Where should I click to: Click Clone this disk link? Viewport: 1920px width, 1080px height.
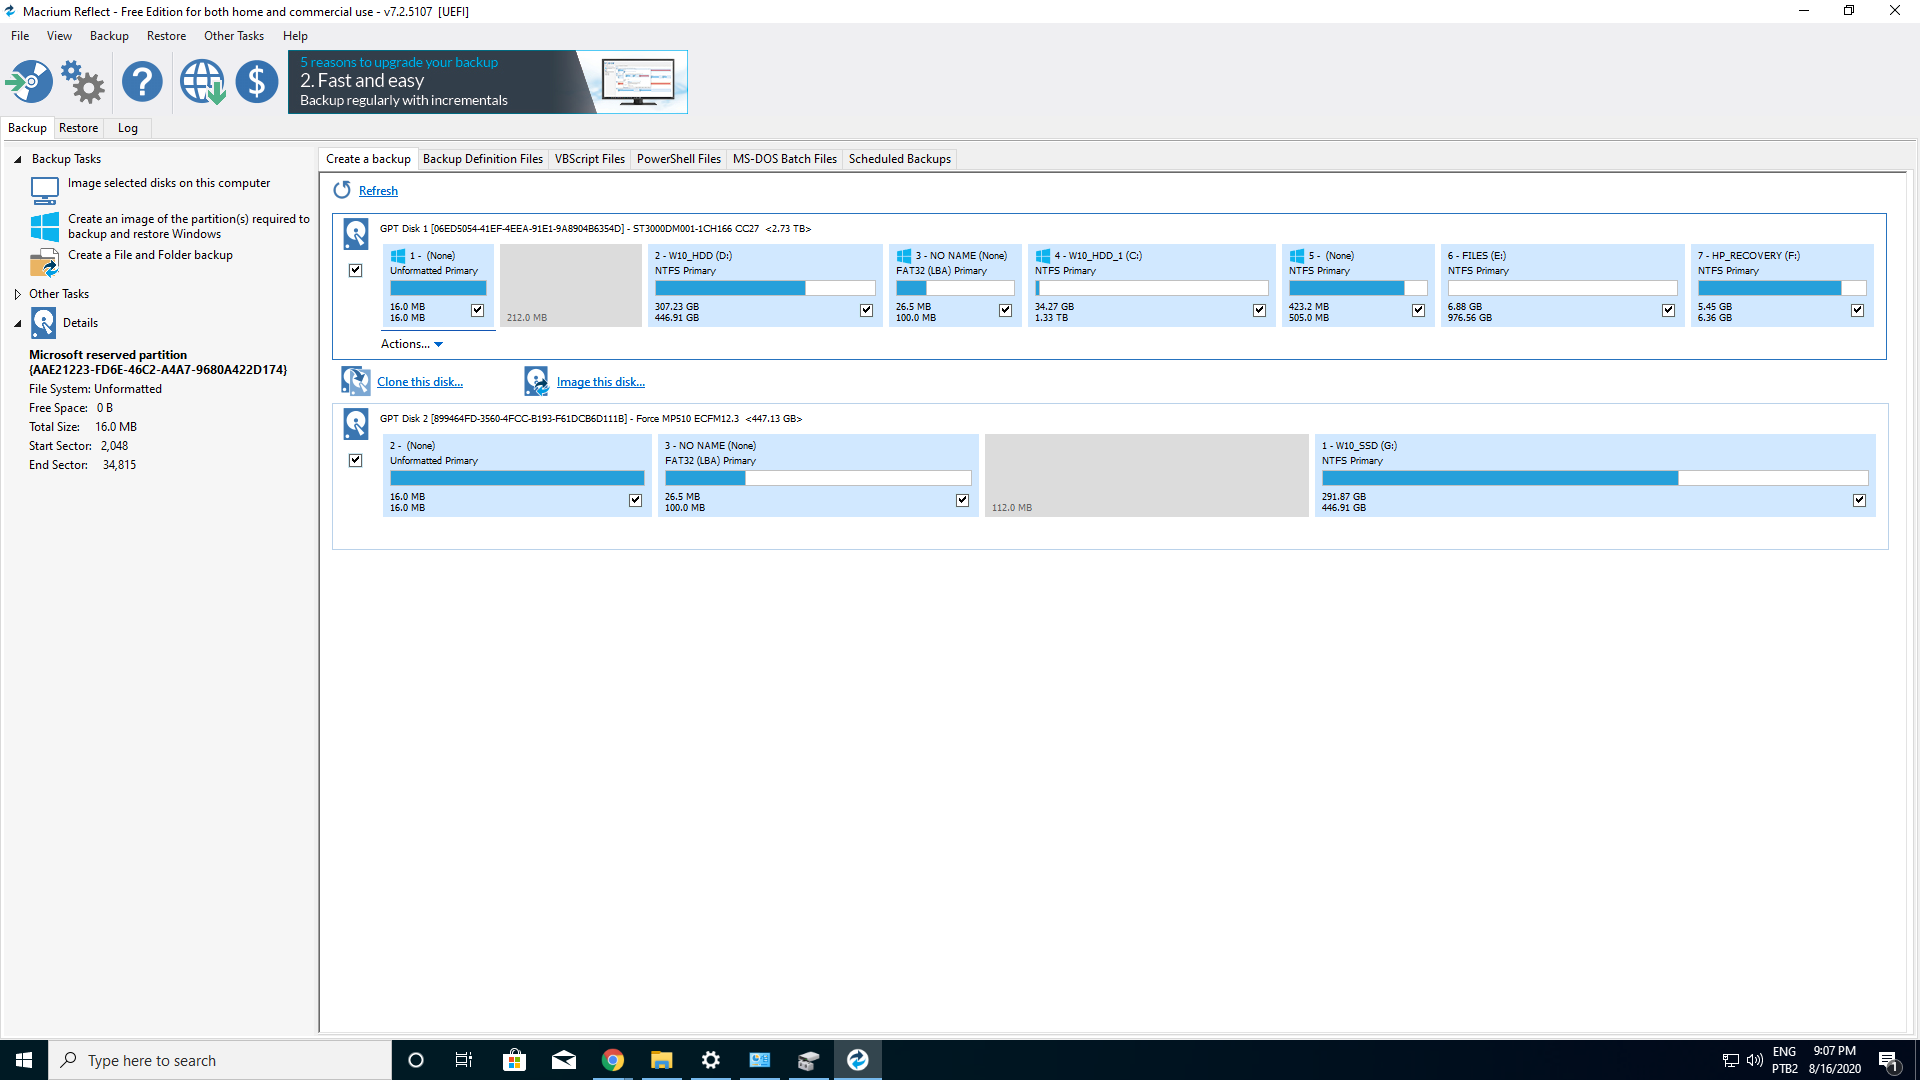[x=420, y=382]
